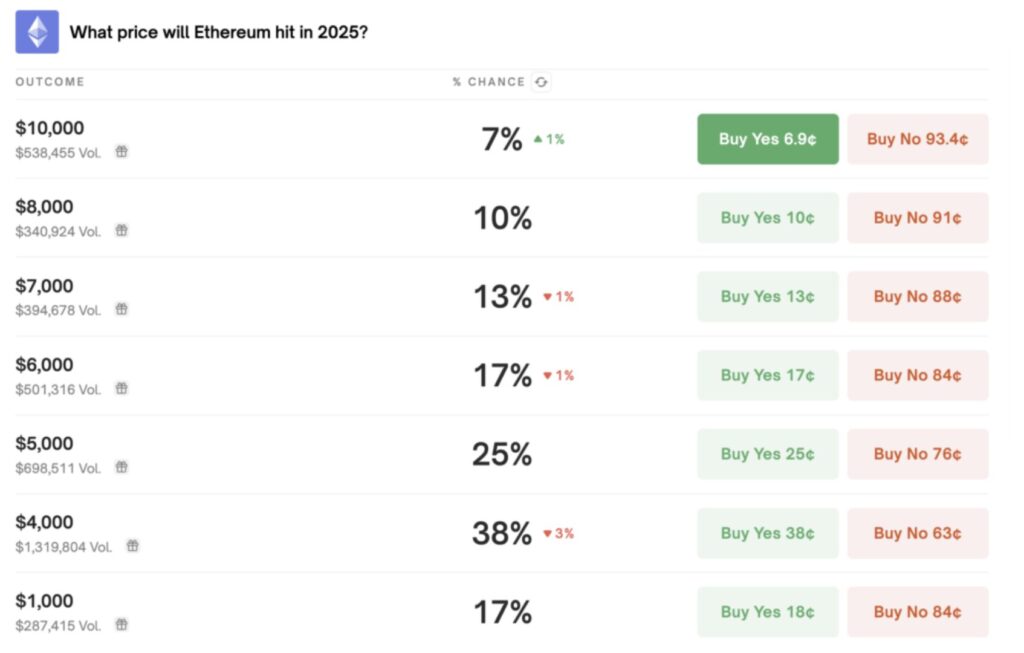Image resolution: width=1024 pixels, height=653 pixels.
Task: Click the gift icon under $6,000 outcome
Action: click(x=121, y=388)
